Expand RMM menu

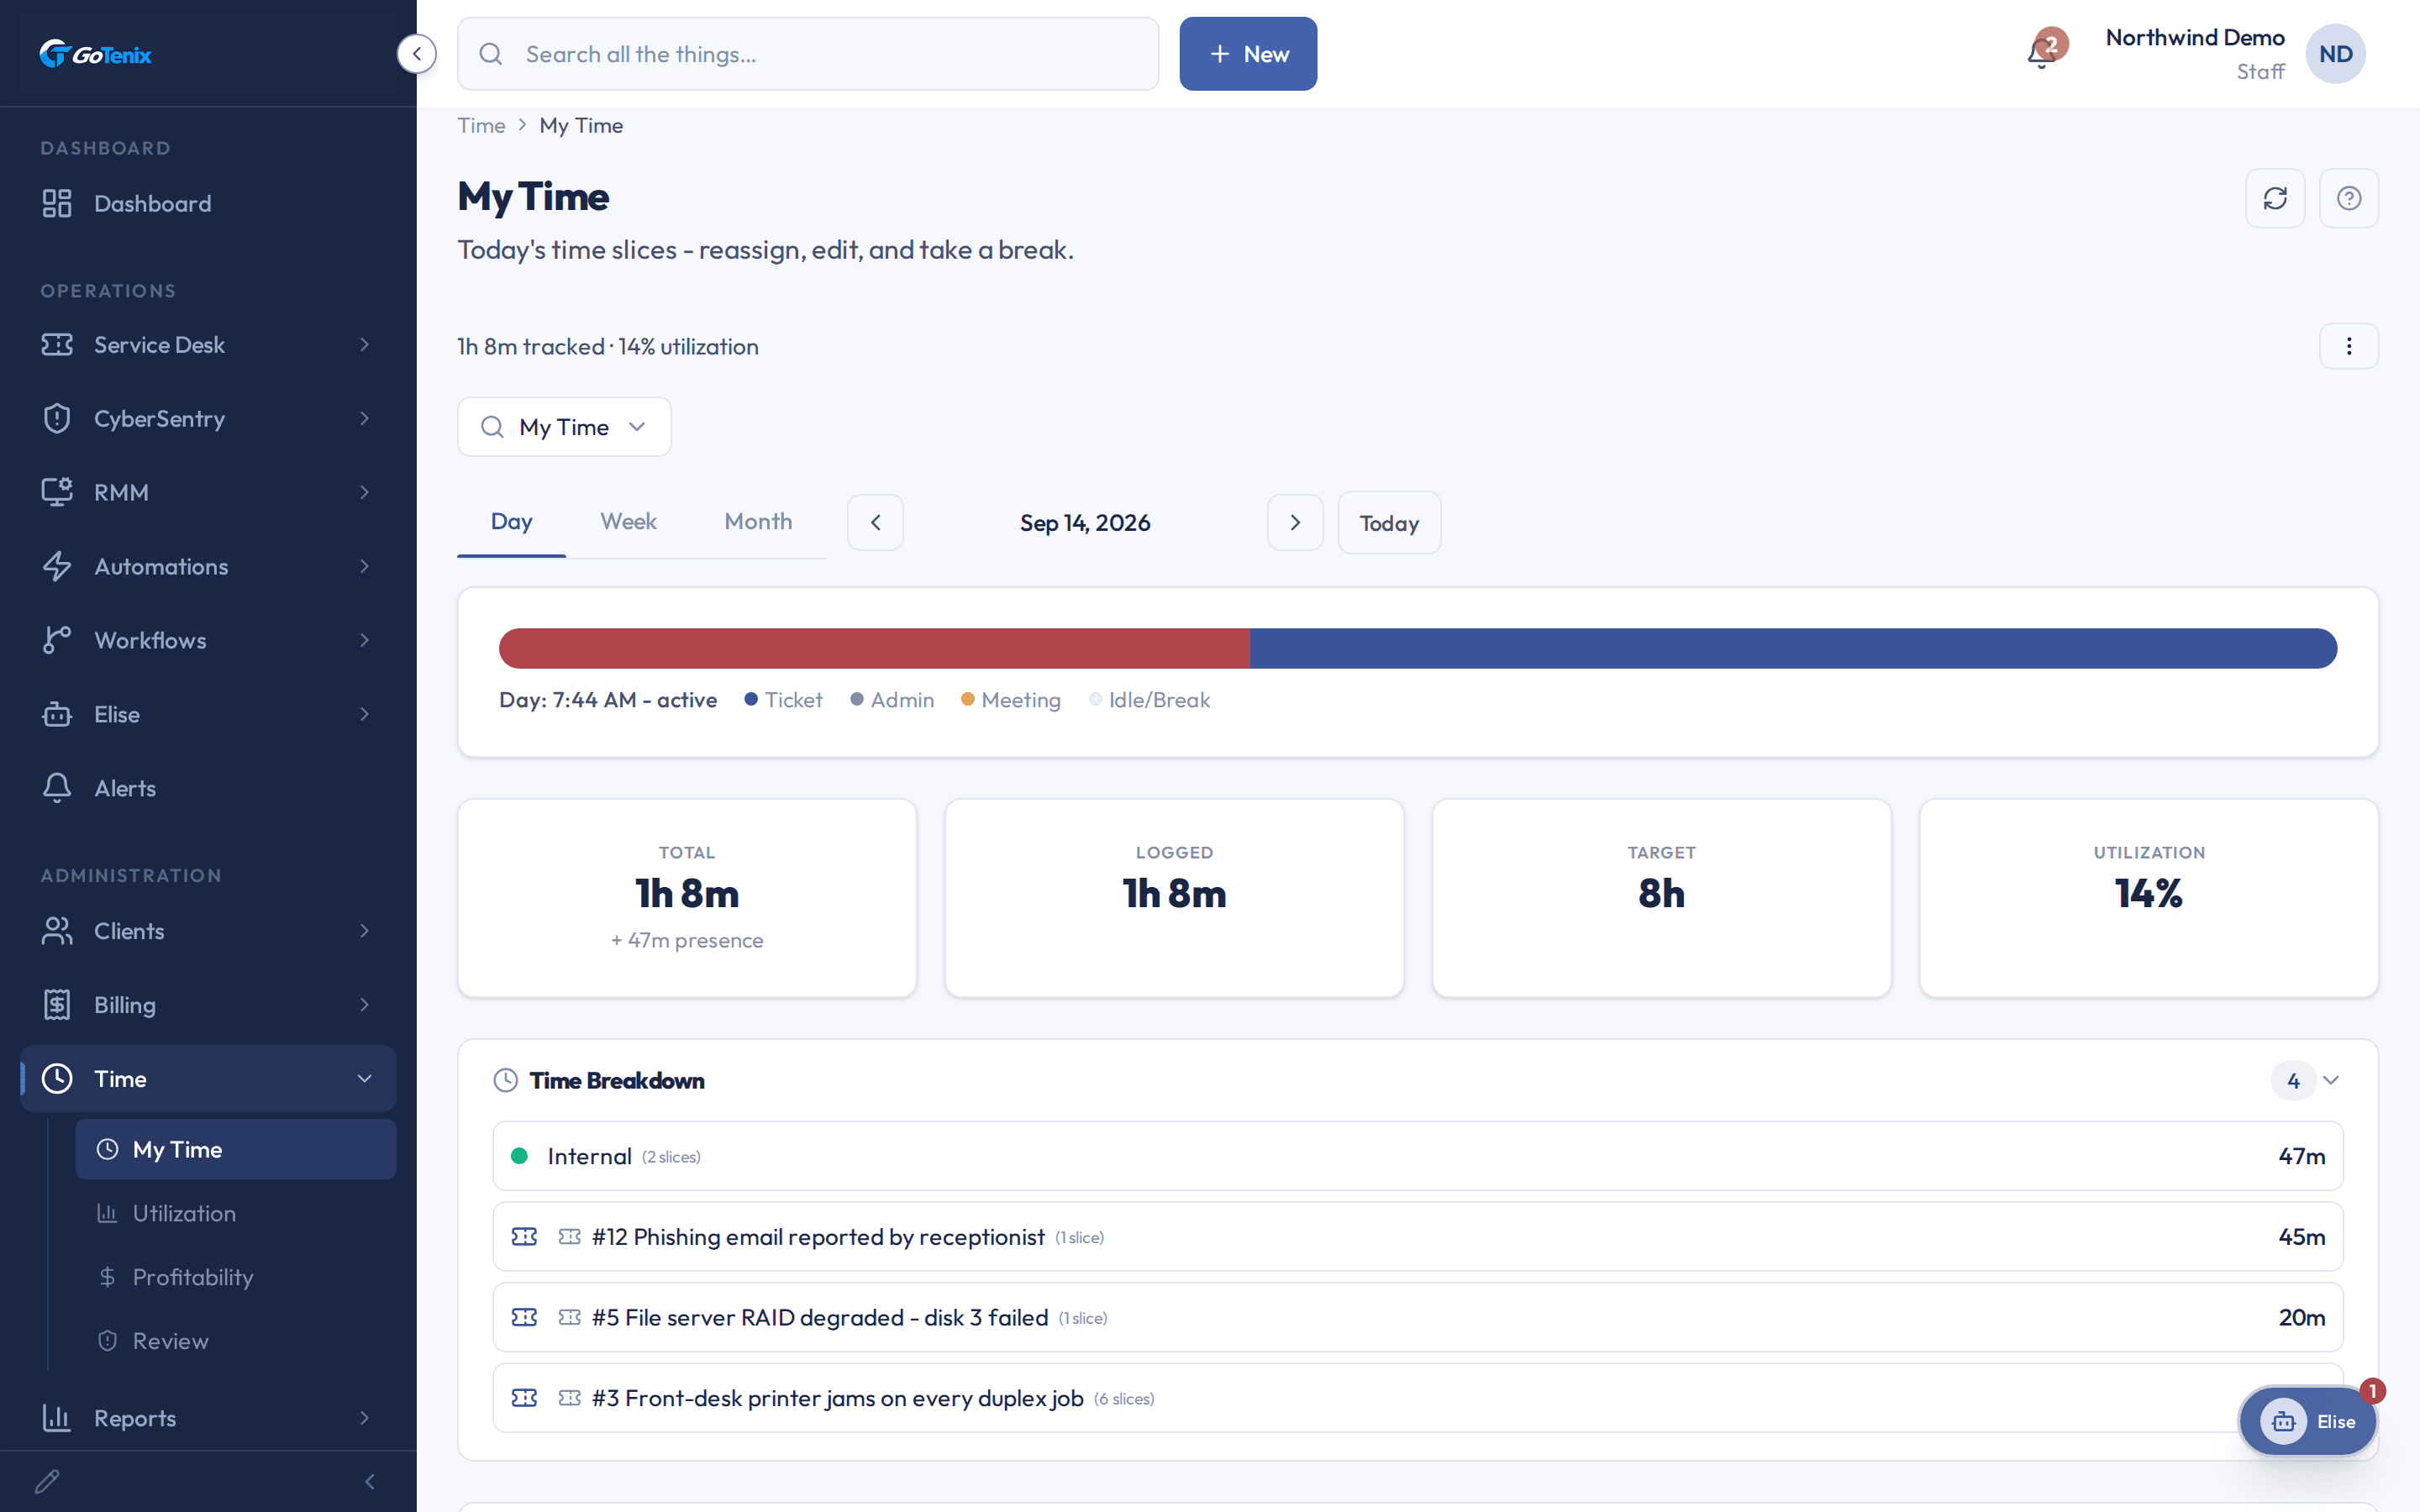208,492
